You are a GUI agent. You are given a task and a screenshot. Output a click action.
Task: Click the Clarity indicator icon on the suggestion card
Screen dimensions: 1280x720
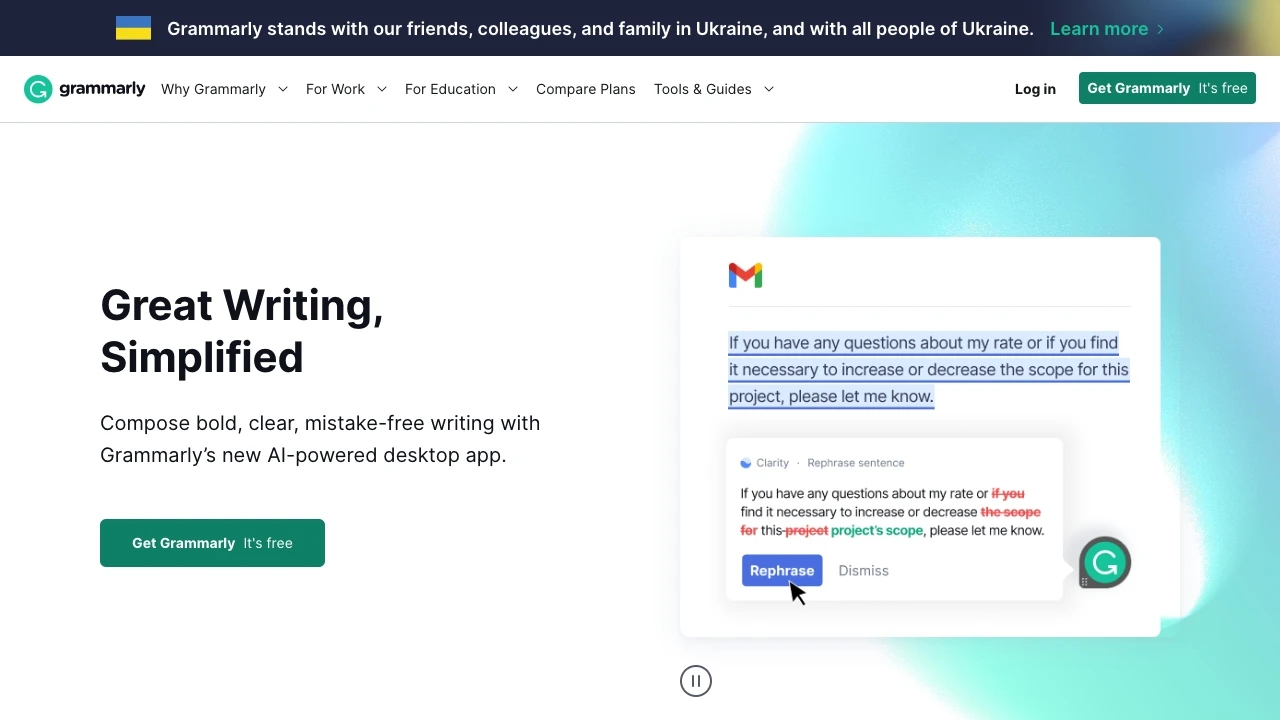[745, 462]
